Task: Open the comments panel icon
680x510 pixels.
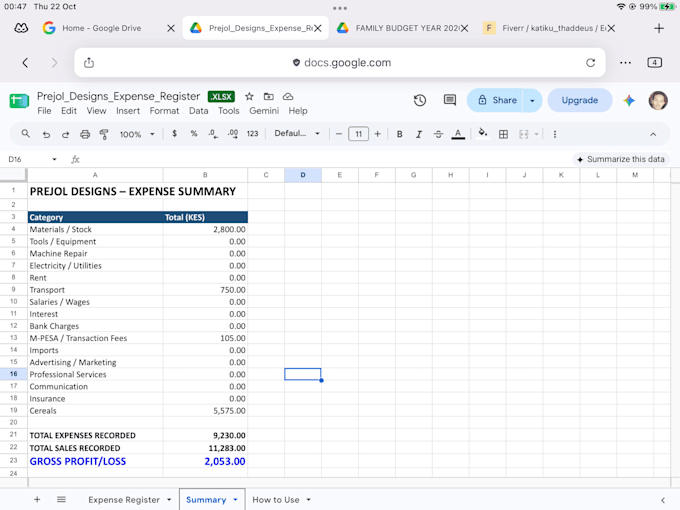Action: pyautogui.click(x=450, y=100)
